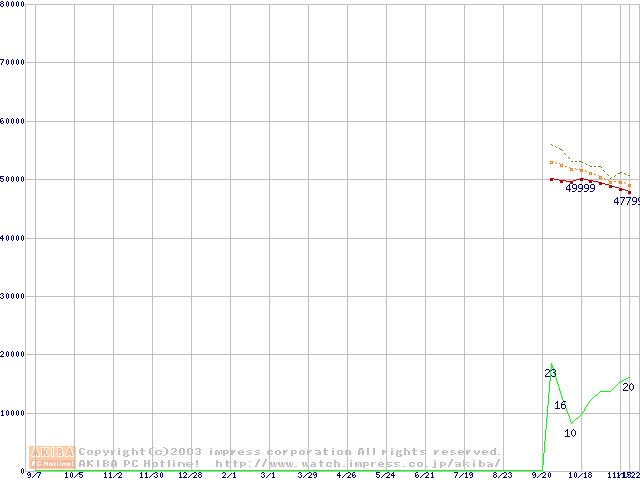
Task: Select the 5/24 date axis label
Action: [x=385, y=476]
